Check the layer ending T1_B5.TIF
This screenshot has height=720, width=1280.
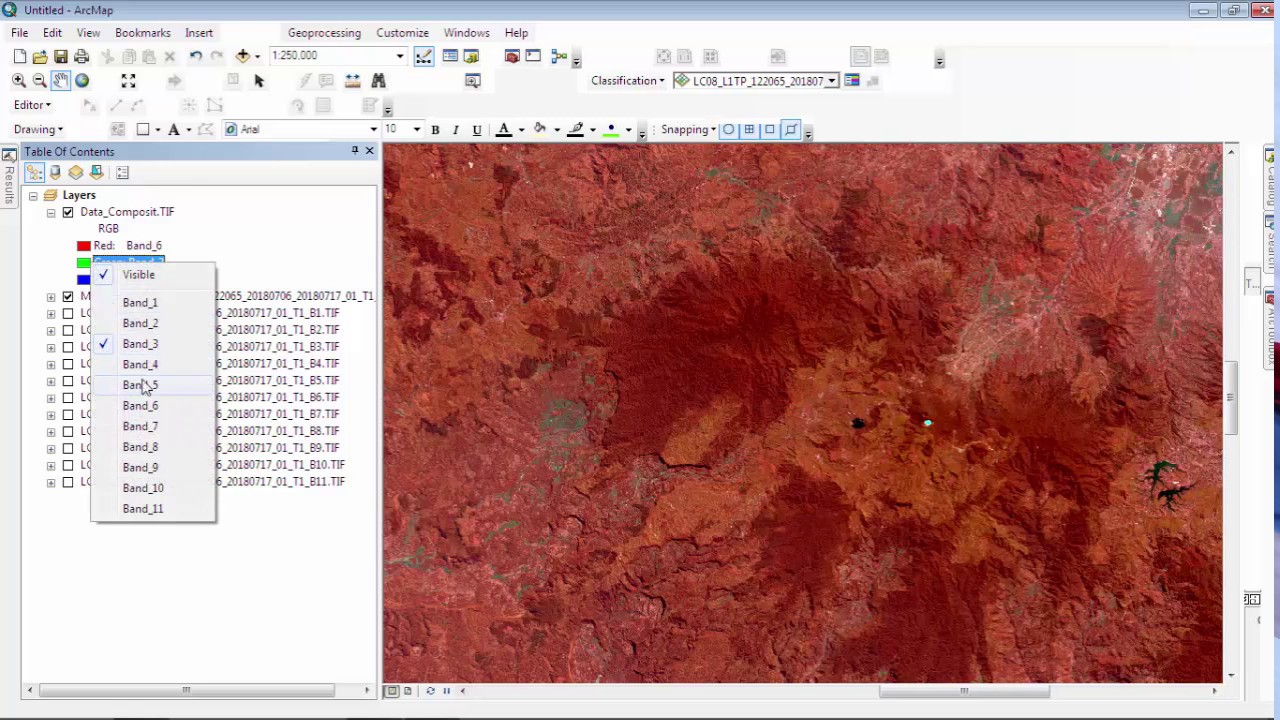(x=68, y=380)
